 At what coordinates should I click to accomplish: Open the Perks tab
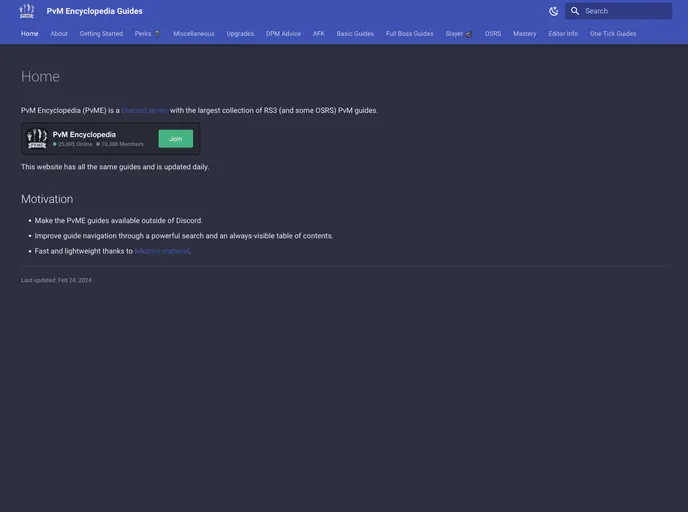(147, 34)
